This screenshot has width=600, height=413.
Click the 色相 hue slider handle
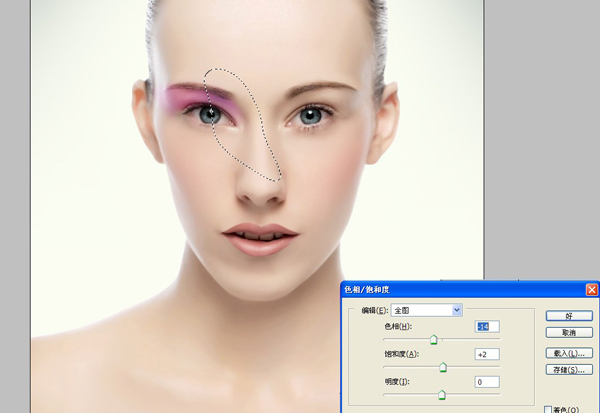click(x=434, y=340)
